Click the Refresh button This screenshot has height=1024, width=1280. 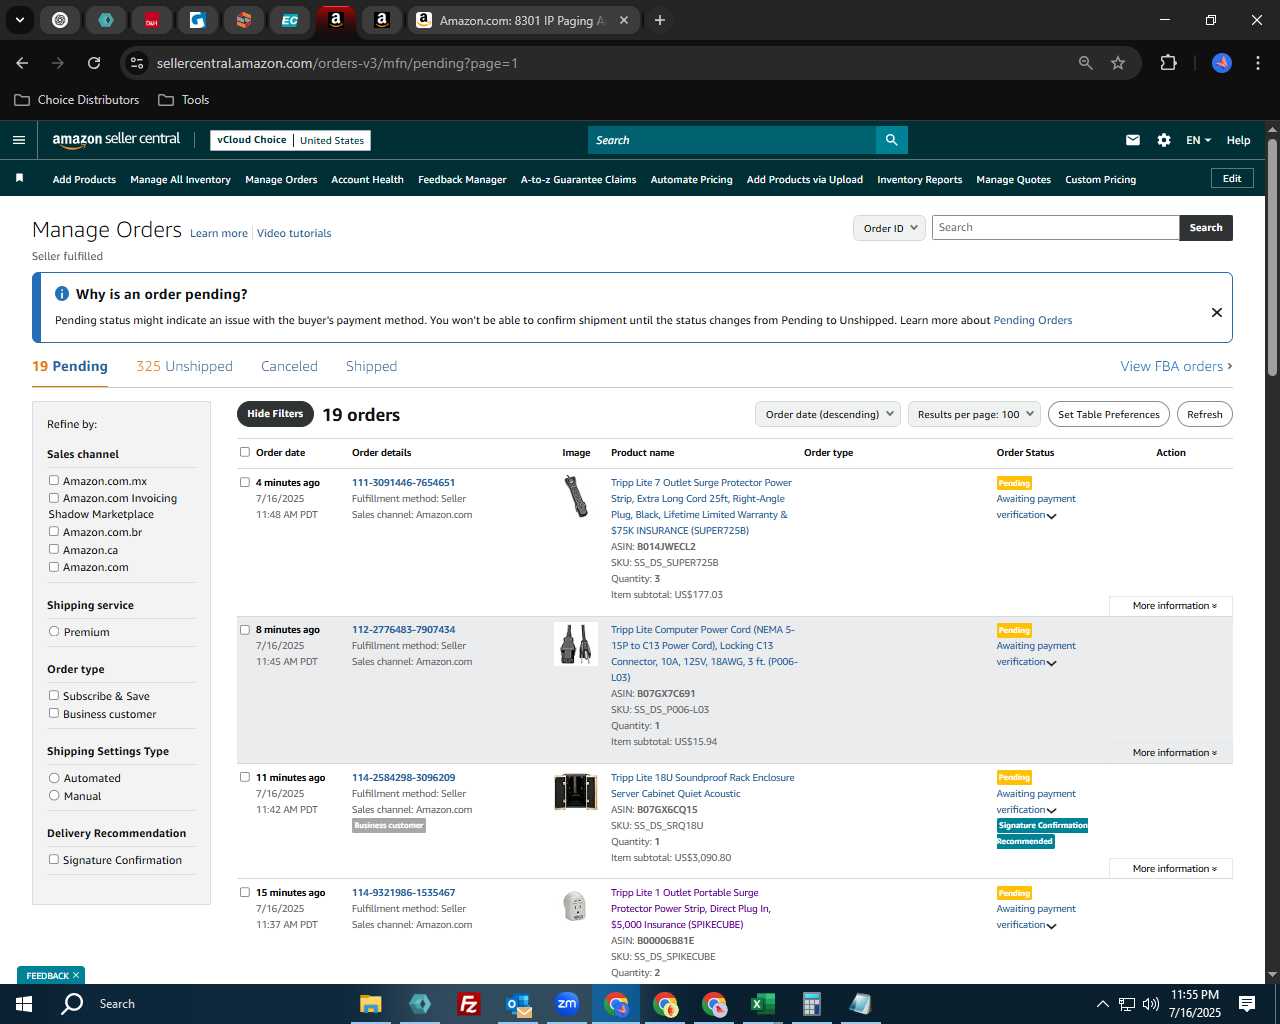pyautogui.click(x=1205, y=414)
